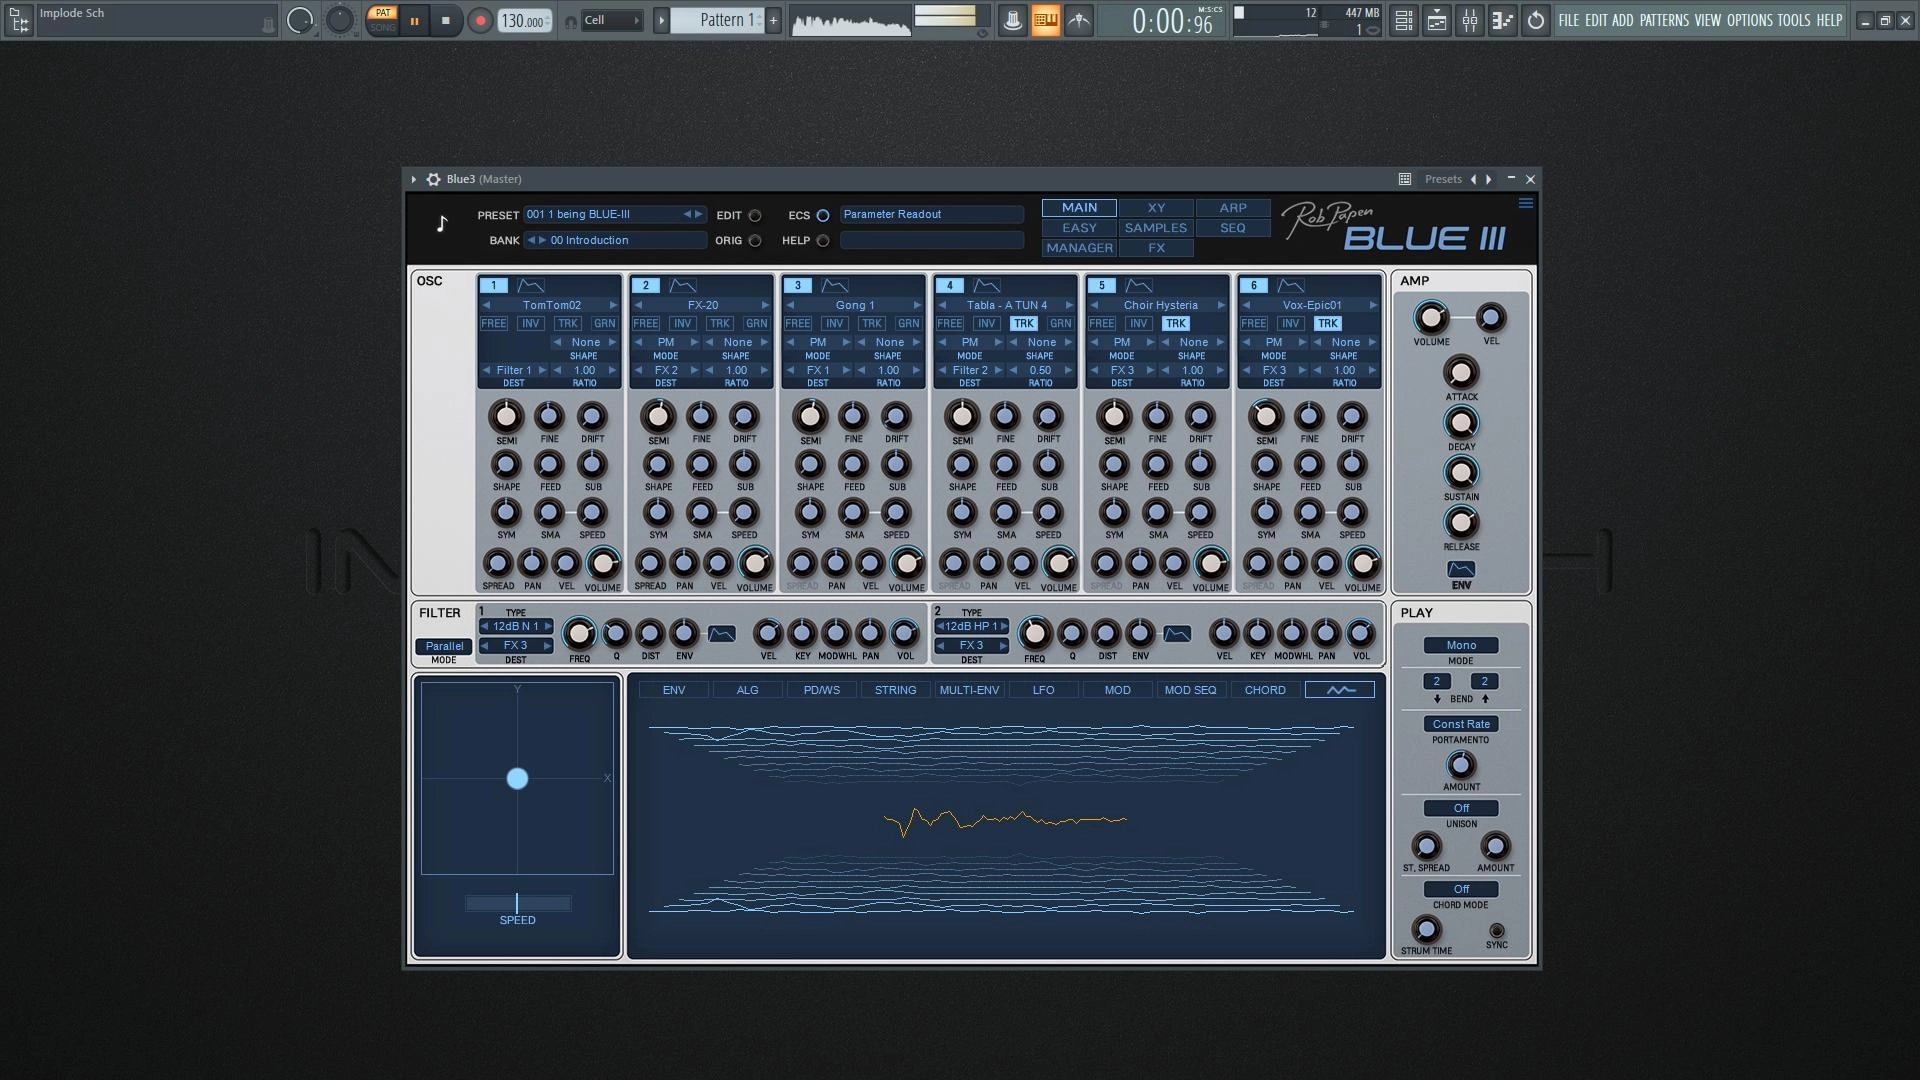Viewport: 1920px width, 1080px height.
Task: Open the PATTERNS menu
Action: [1664, 20]
